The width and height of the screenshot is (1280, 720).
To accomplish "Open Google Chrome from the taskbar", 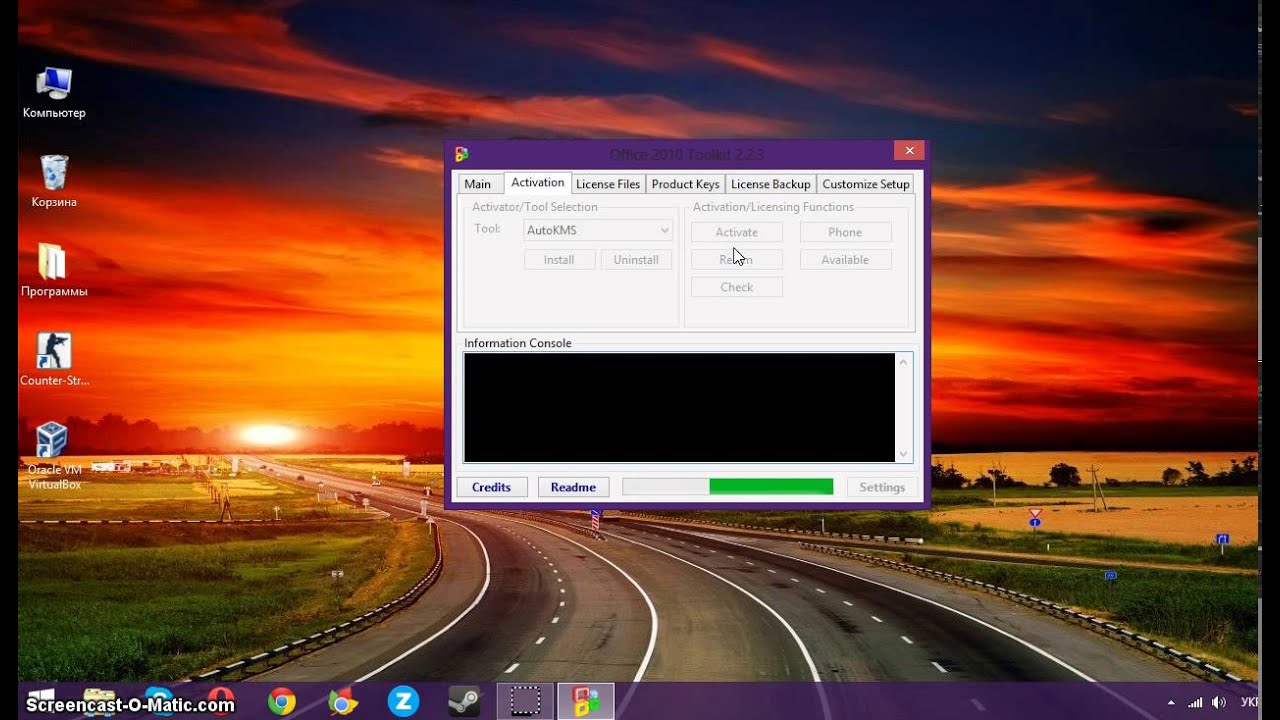I will [282, 702].
